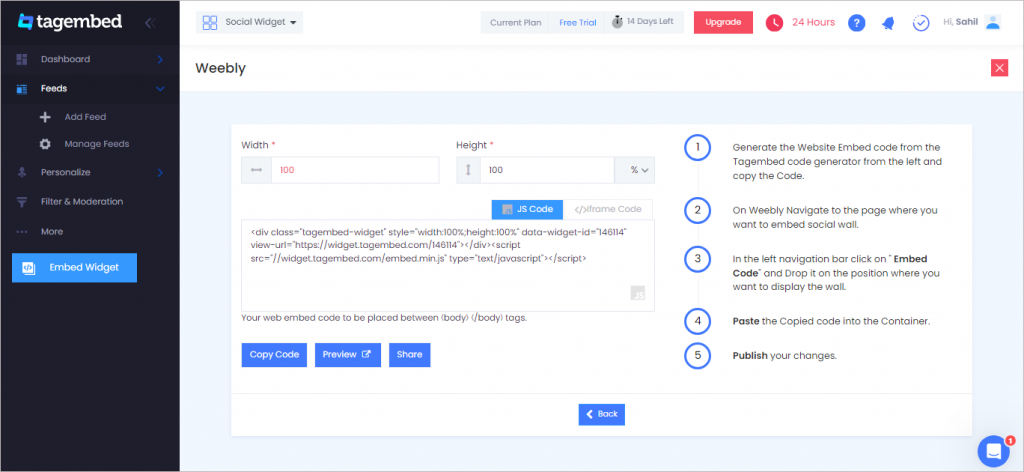Click the More ellipsis icon
The height and width of the screenshot is (472, 1024).
click(22, 232)
